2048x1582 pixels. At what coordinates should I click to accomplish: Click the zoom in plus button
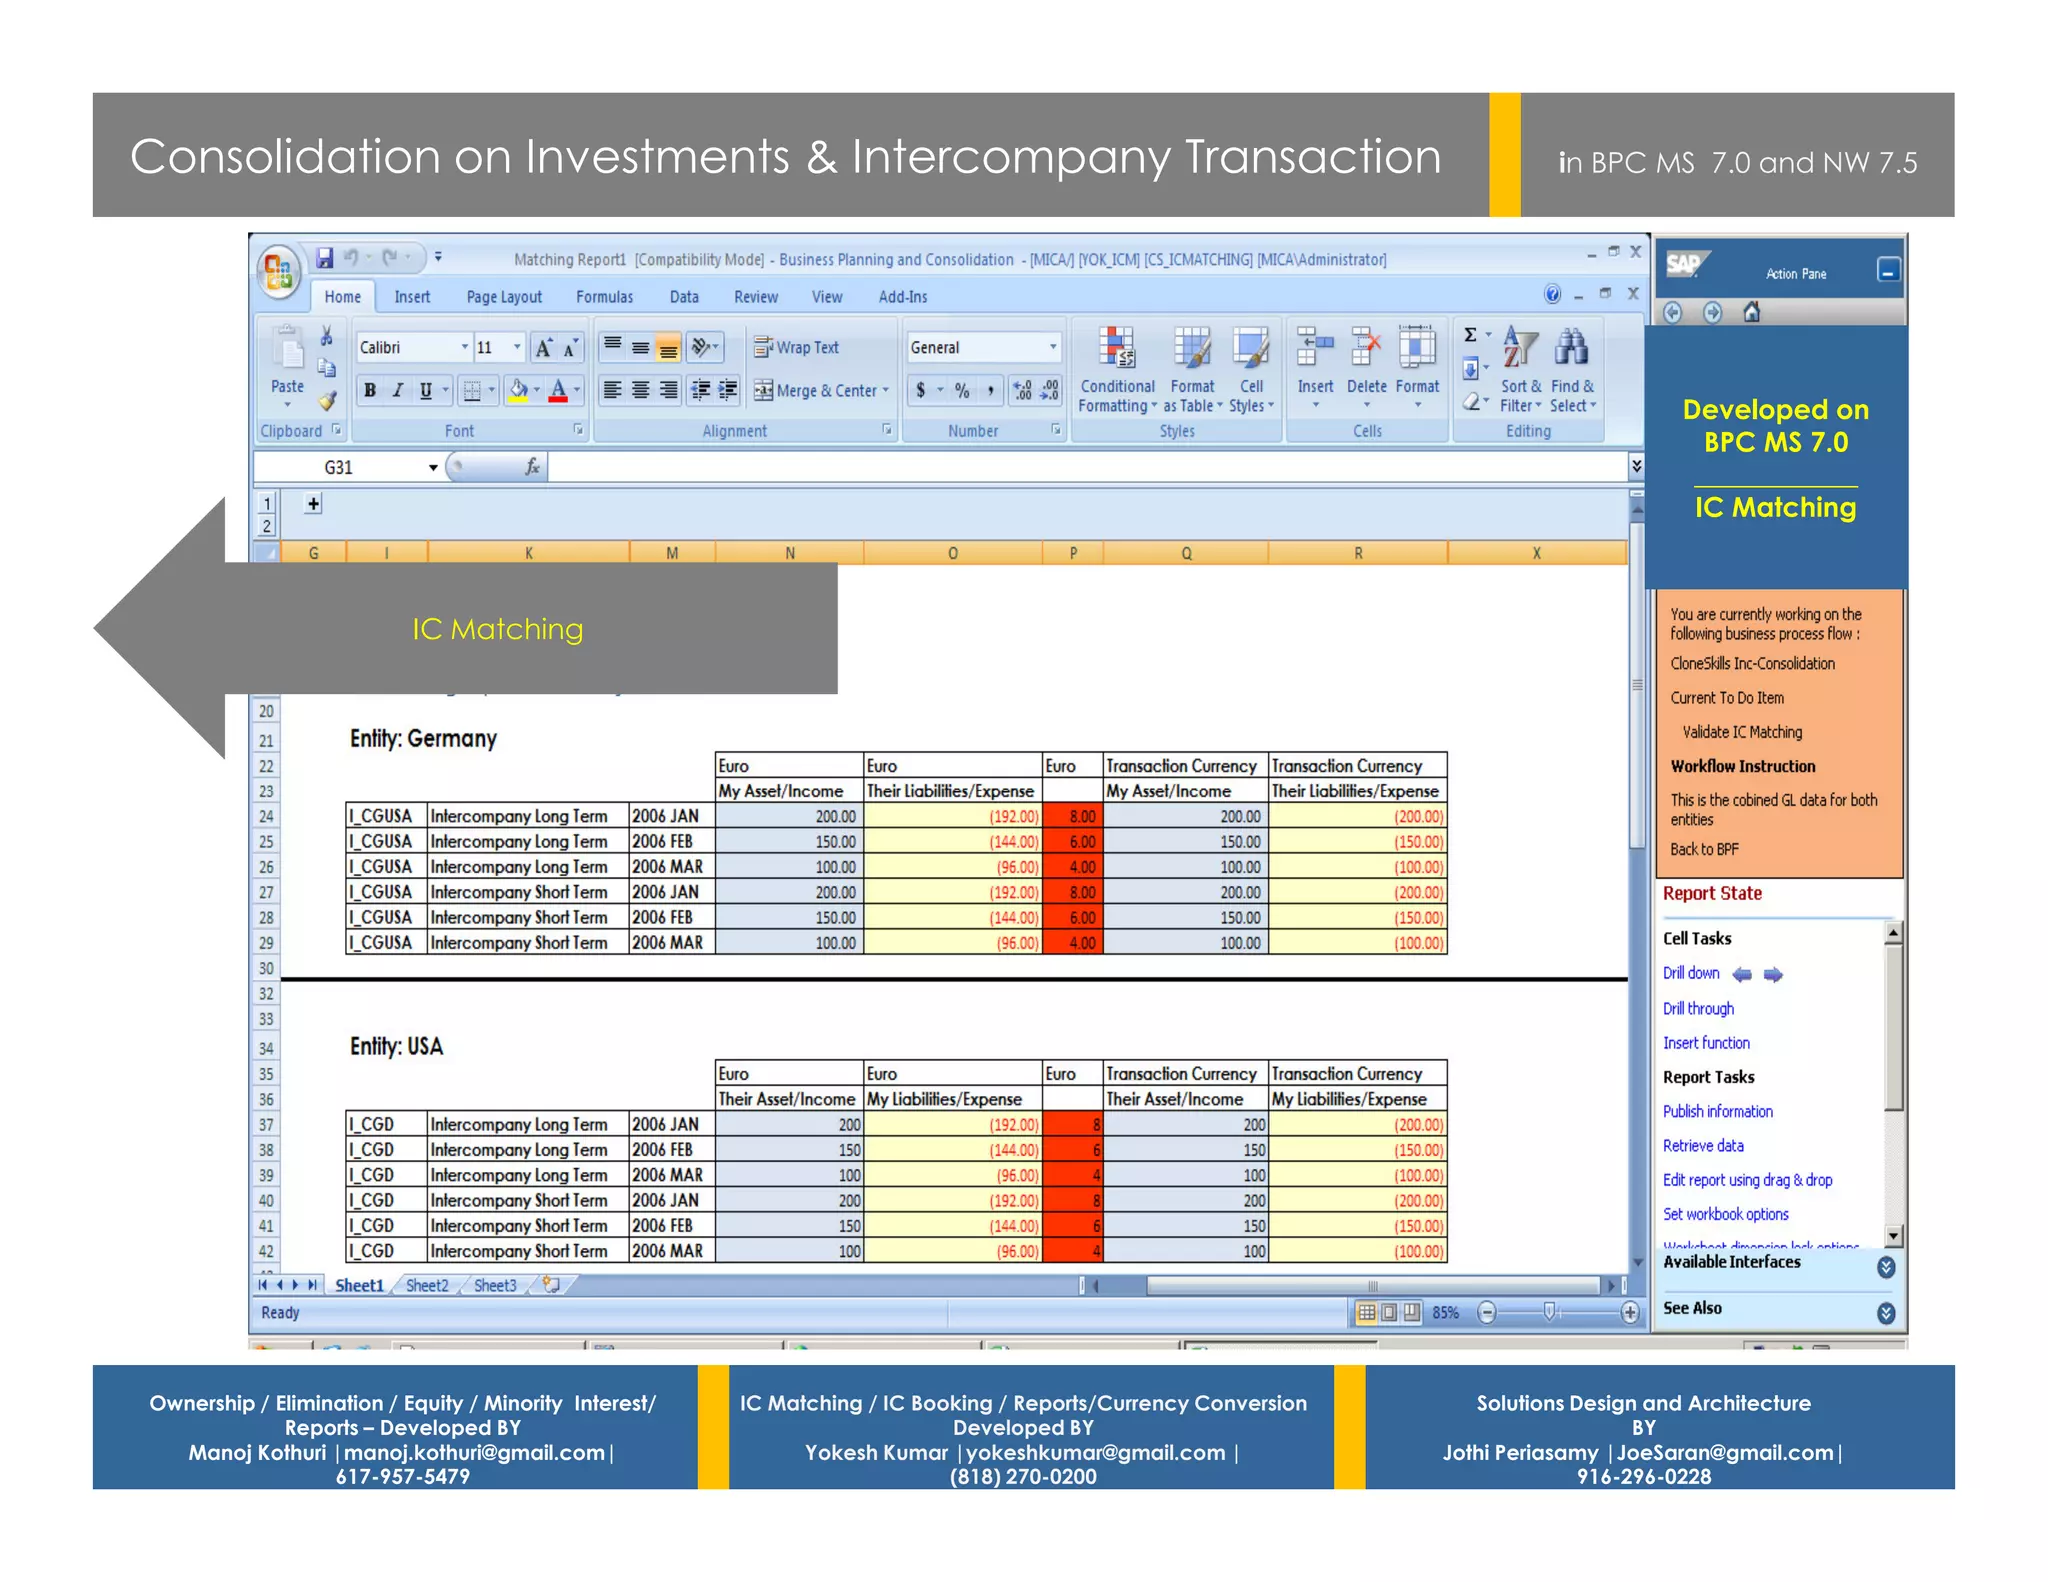[1630, 1312]
